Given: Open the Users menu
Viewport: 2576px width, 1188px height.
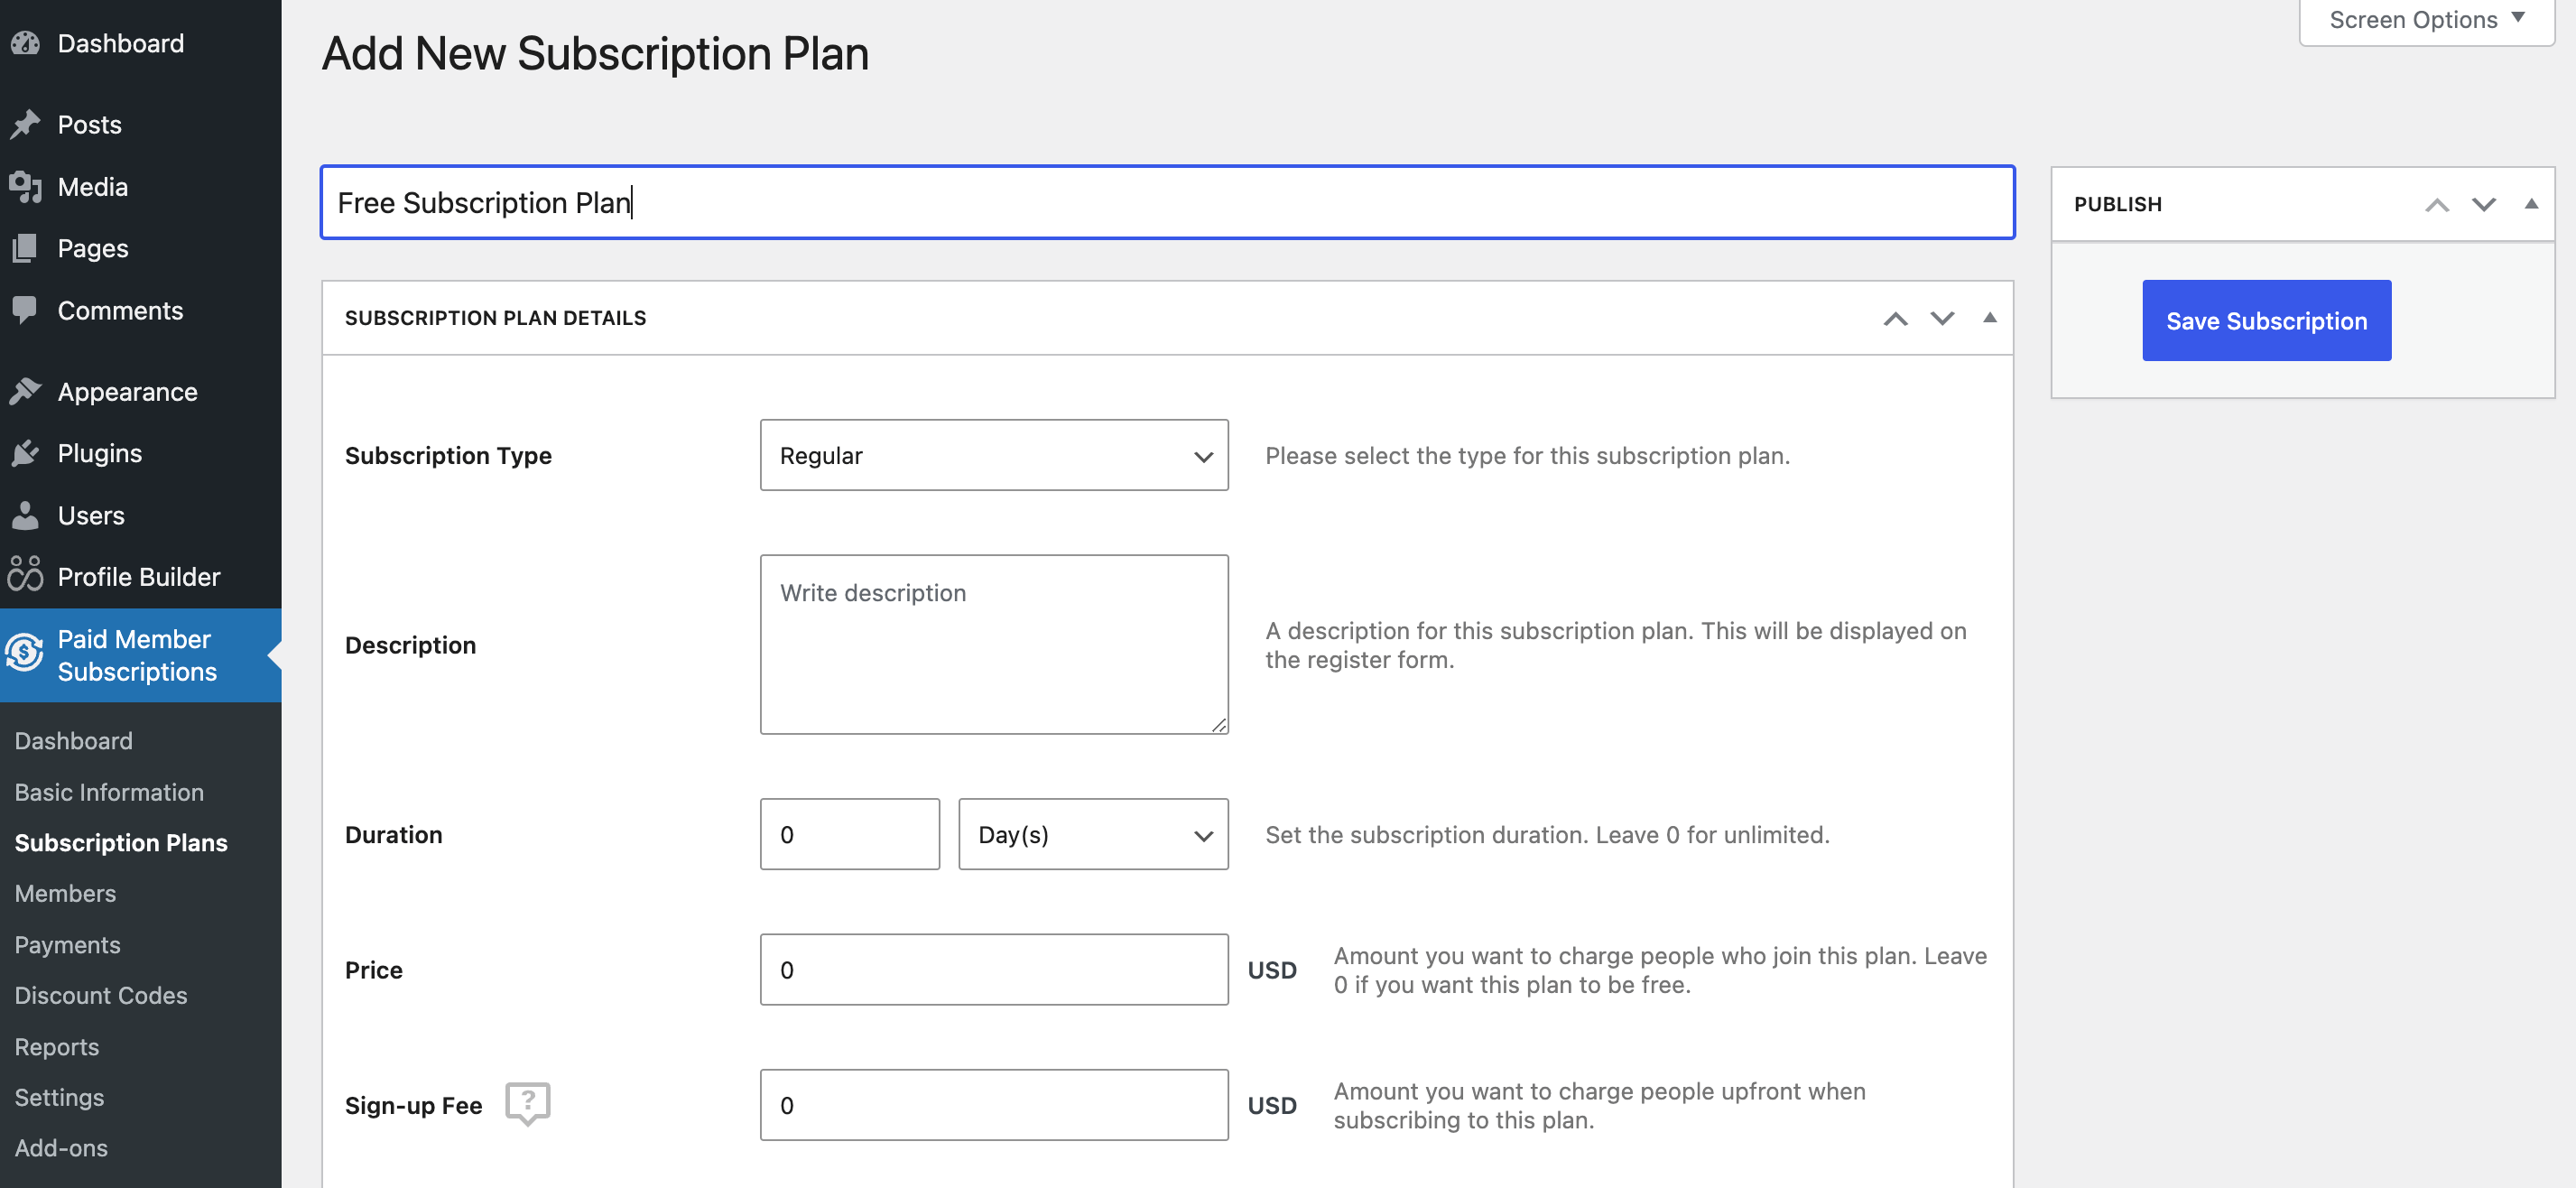Looking at the screenshot, I should coord(91,515).
